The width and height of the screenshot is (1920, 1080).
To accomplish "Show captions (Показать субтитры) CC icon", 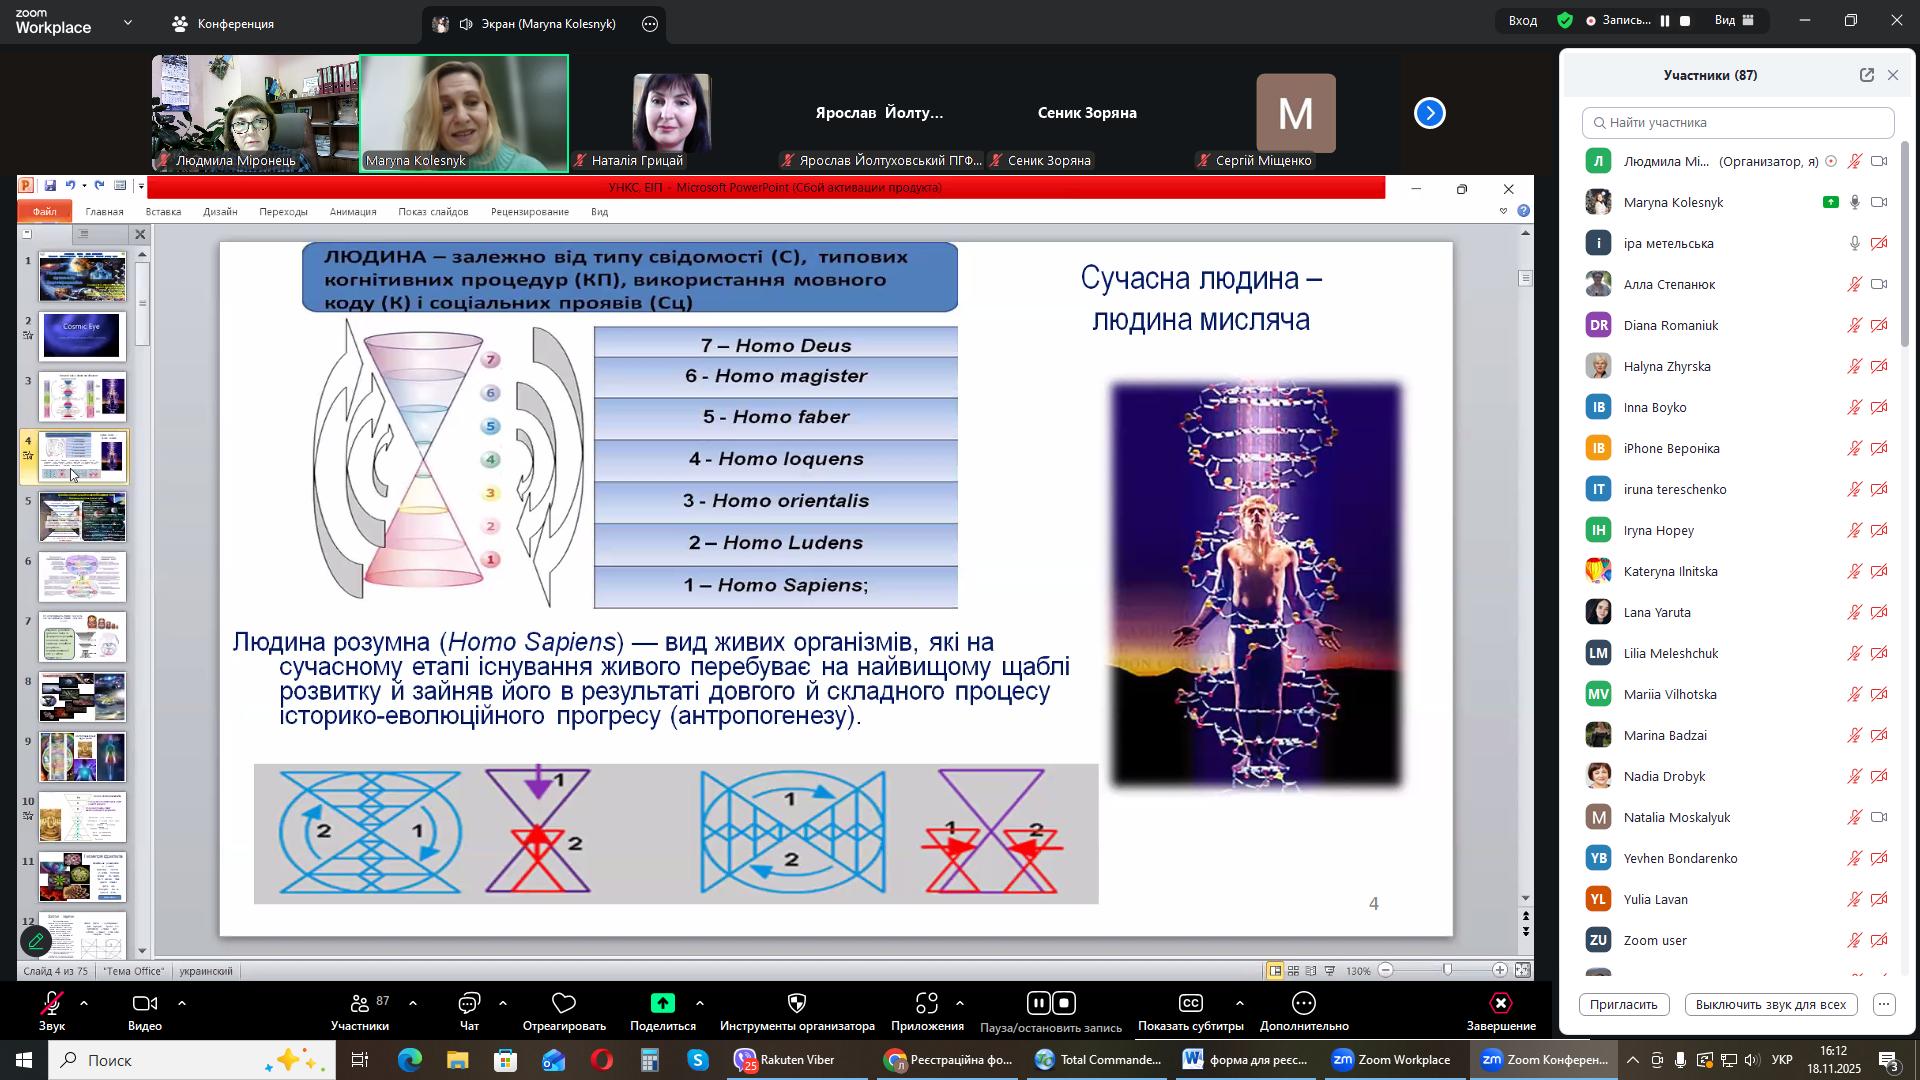I will tap(1190, 1004).
